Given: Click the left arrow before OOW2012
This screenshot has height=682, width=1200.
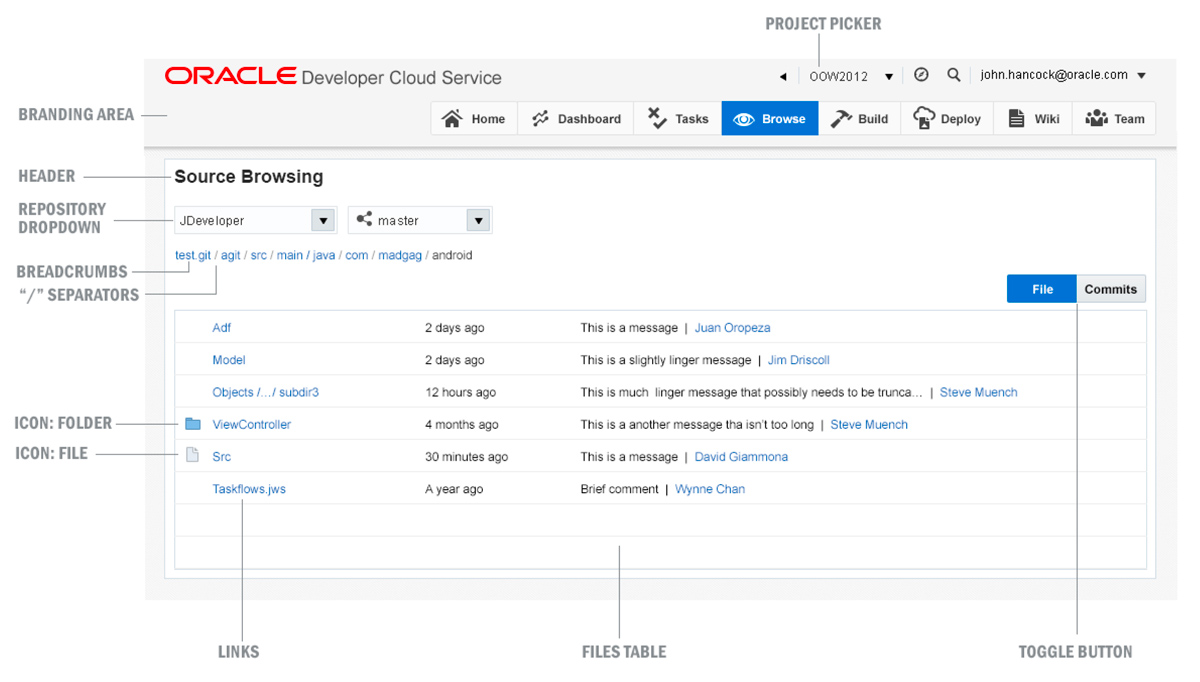Looking at the screenshot, I should [x=783, y=77].
